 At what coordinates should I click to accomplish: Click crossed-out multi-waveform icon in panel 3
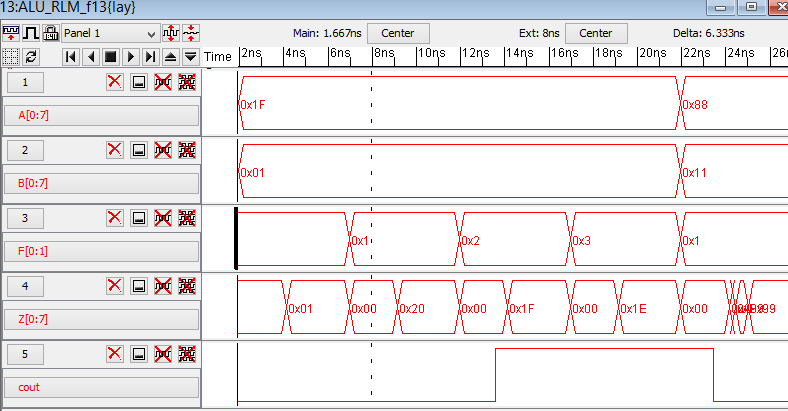click(x=187, y=218)
